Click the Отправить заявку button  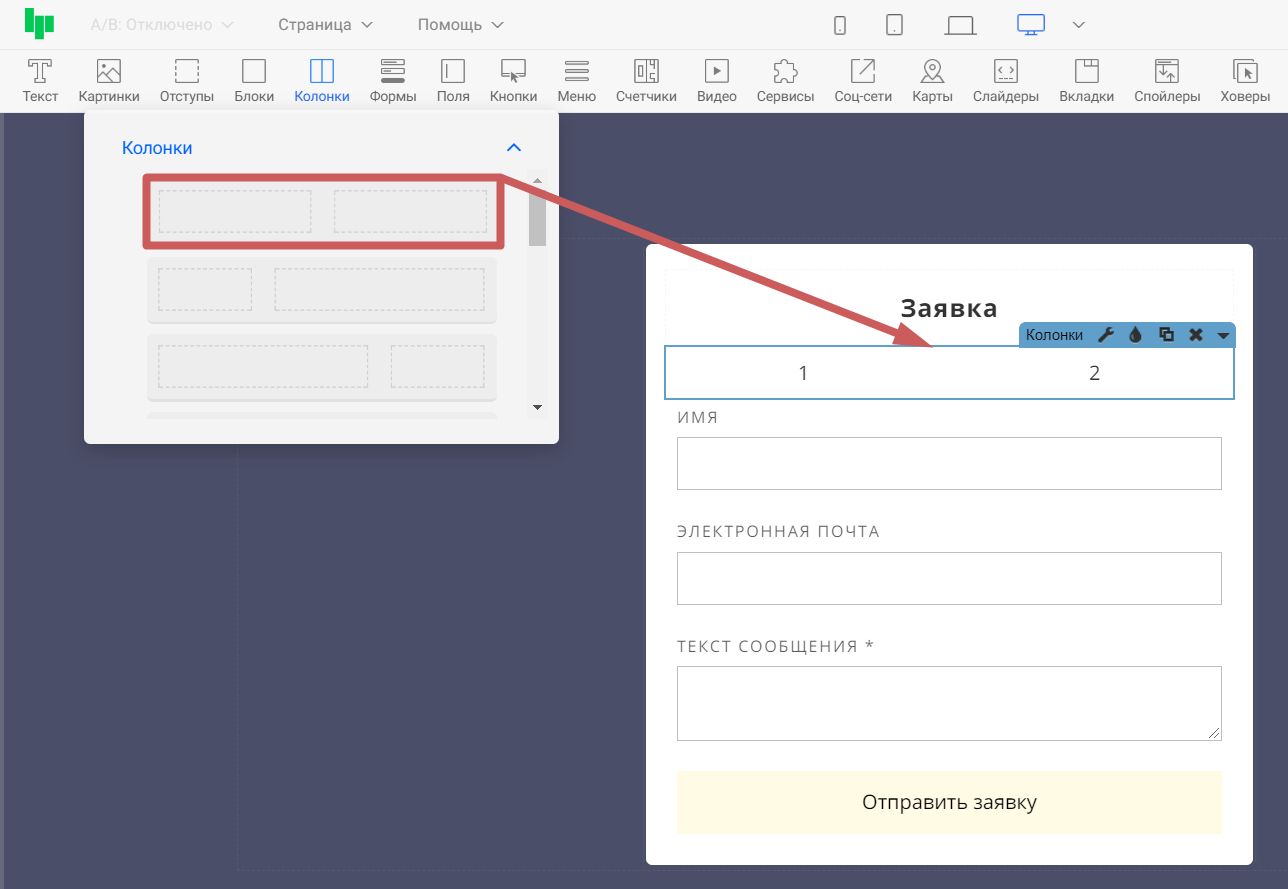pos(949,802)
